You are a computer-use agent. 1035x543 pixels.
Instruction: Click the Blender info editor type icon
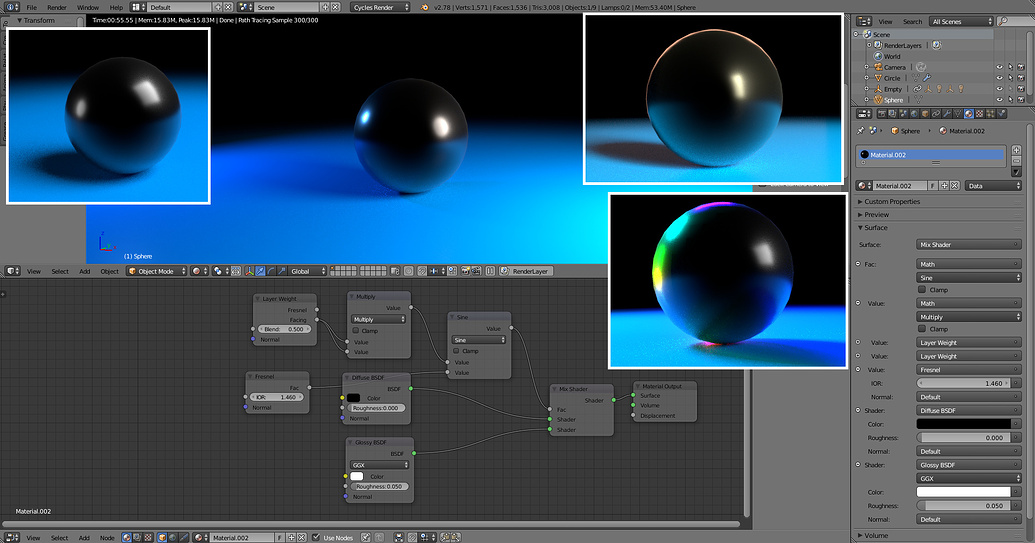[x=13, y=7]
